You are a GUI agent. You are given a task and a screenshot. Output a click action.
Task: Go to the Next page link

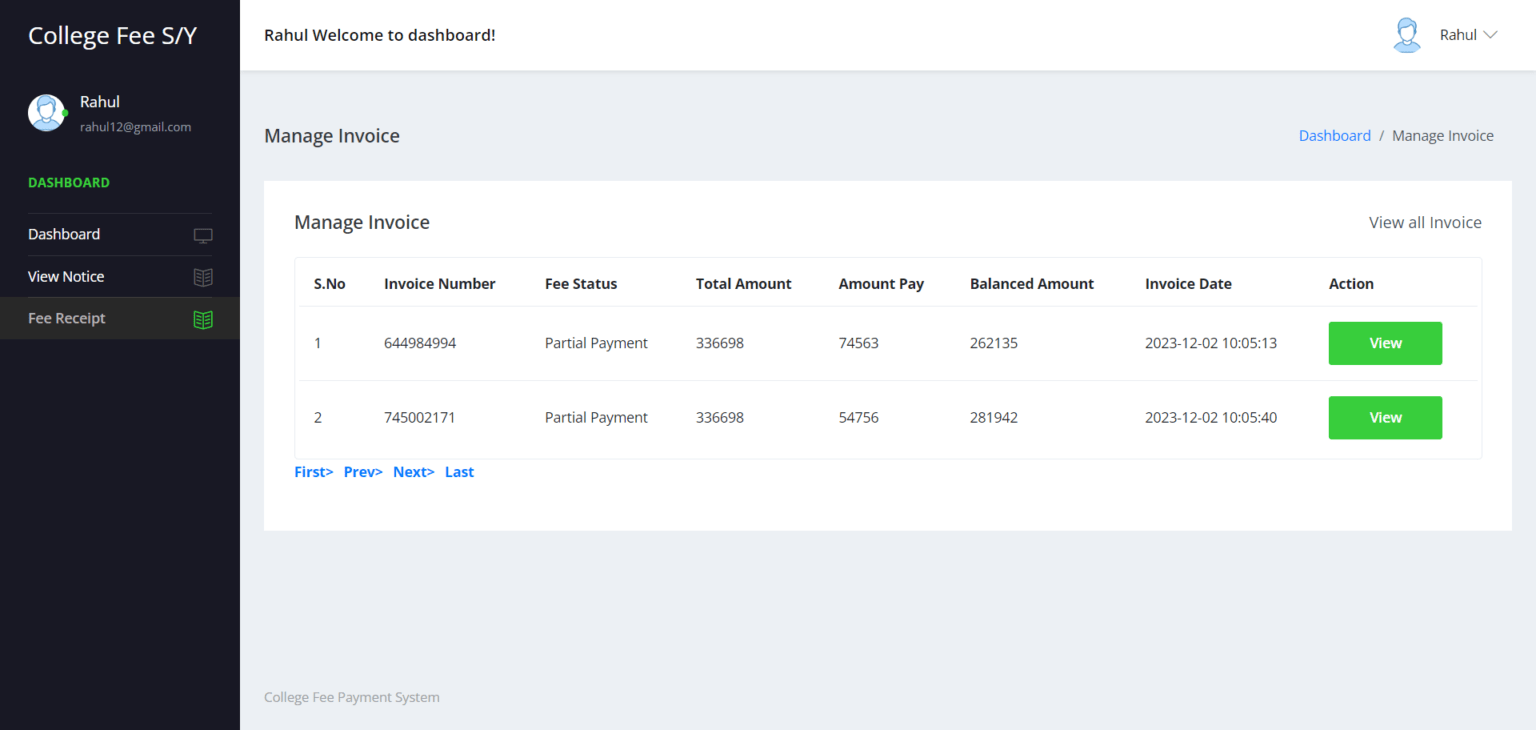click(x=413, y=472)
